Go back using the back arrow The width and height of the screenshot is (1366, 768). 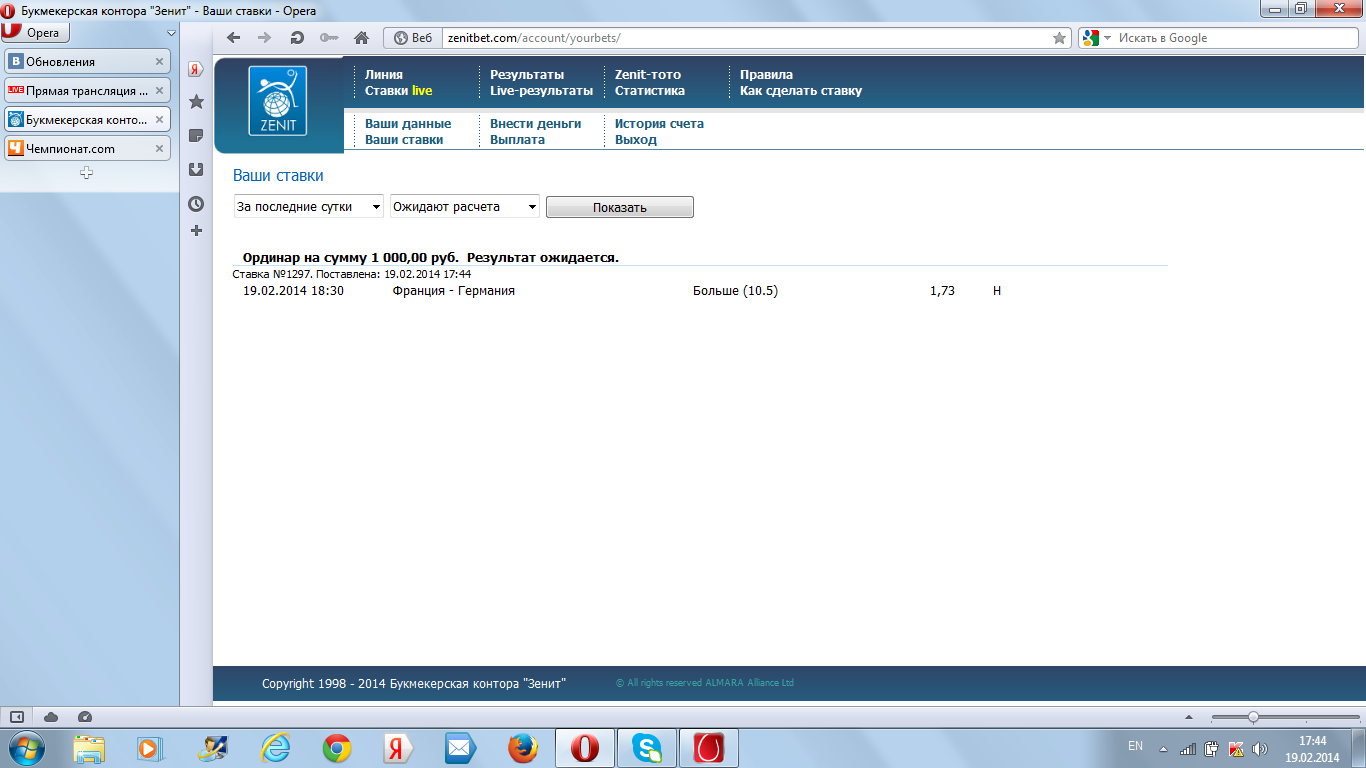pyautogui.click(x=234, y=38)
